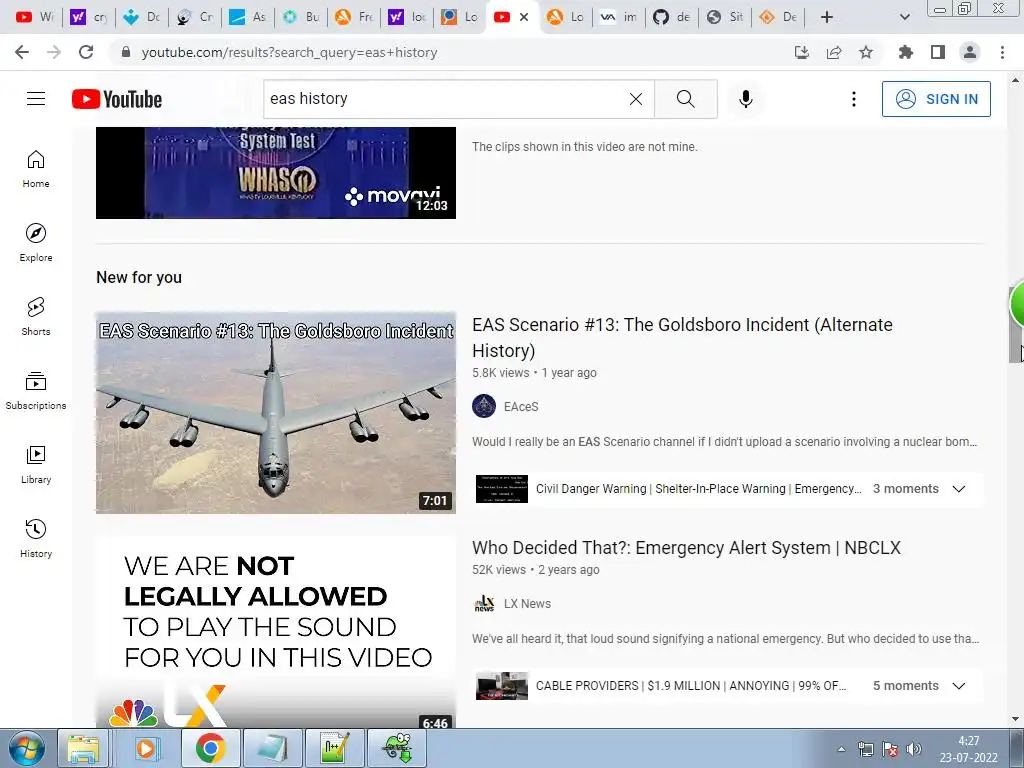The image size is (1024, 768).
Task: Start voice search with the microphone
Action: tap(745, 99)
